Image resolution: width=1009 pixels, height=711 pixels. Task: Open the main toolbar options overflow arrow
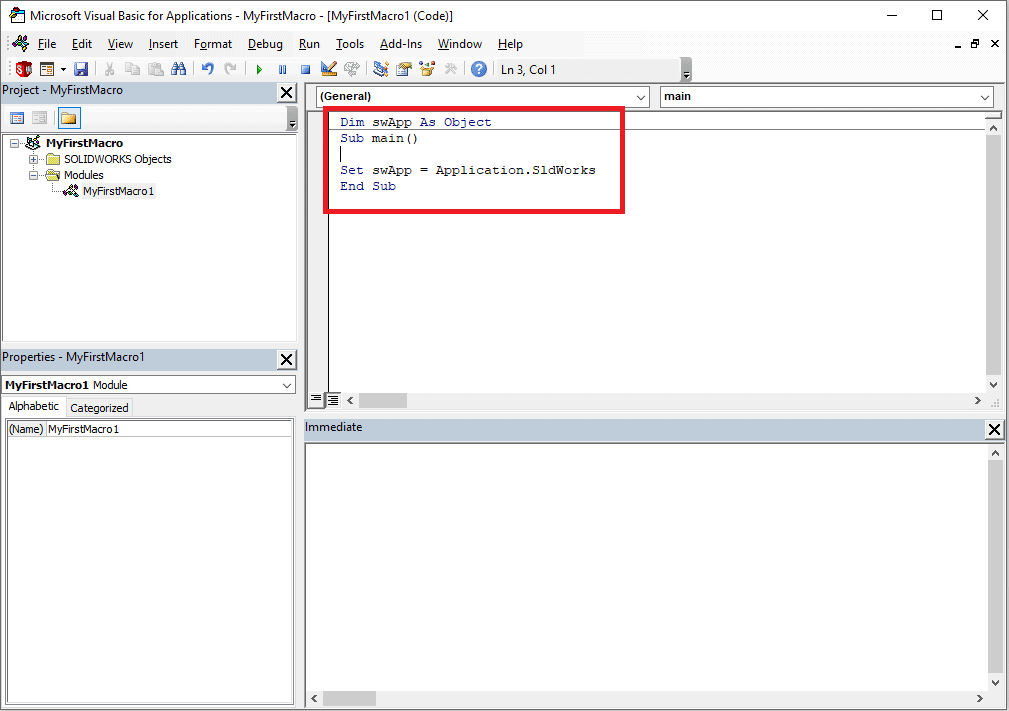click(687, 71)
